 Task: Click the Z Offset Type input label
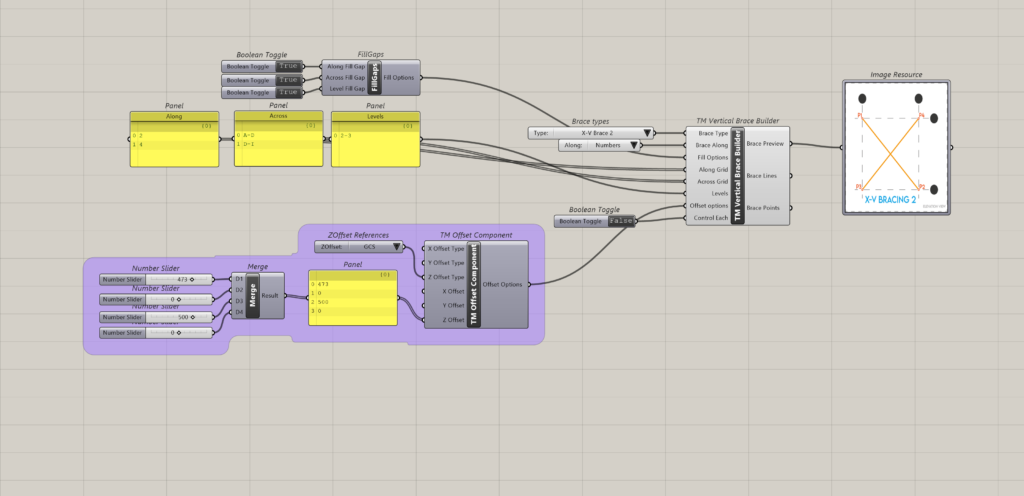(x=446, y=277)
